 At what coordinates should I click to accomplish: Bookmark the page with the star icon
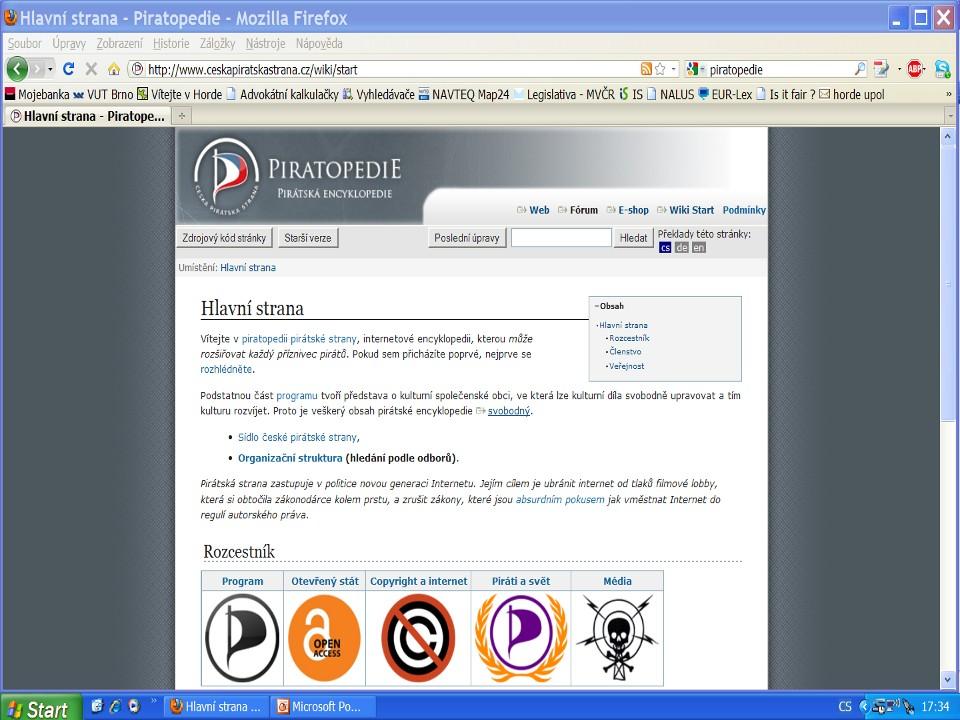click(660, 69)
